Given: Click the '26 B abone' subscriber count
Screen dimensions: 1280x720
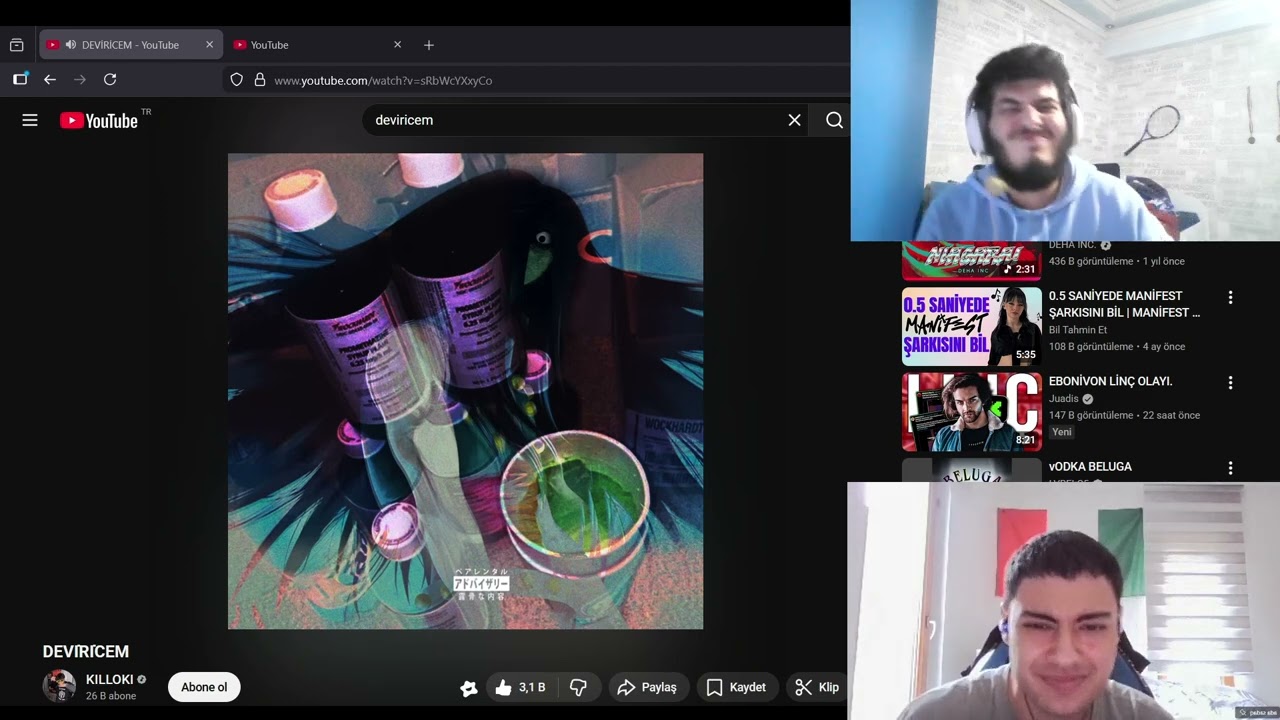Looking at the screenshot, I should [111, 696].
